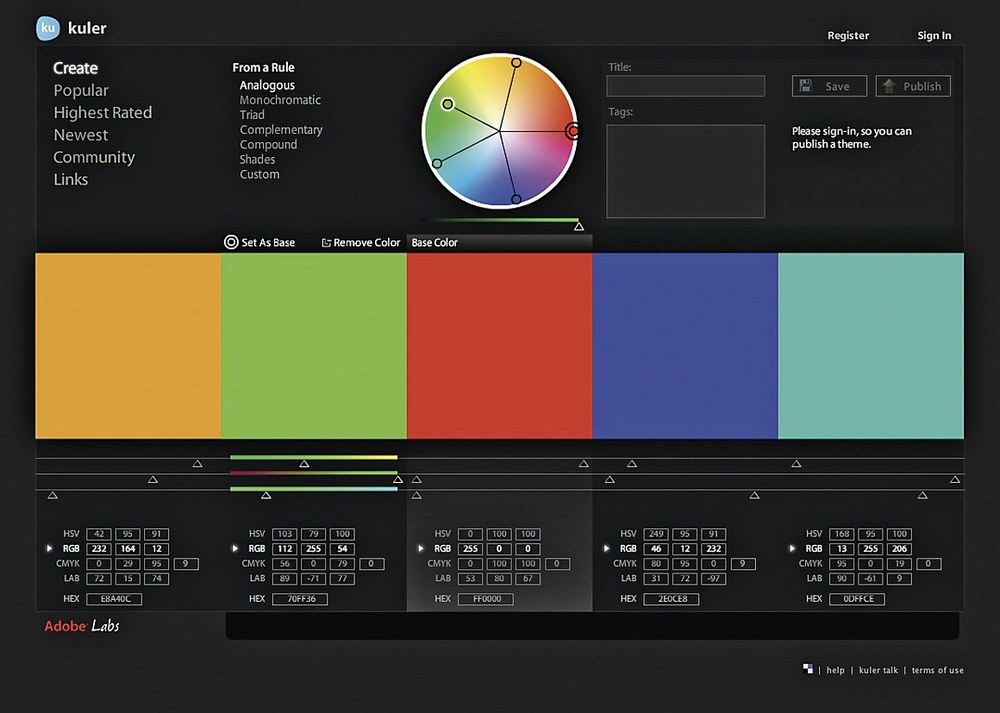This screenshot has width=1000, height=713.
Task: Select the green color swatch
Action: tap(313, 345)
